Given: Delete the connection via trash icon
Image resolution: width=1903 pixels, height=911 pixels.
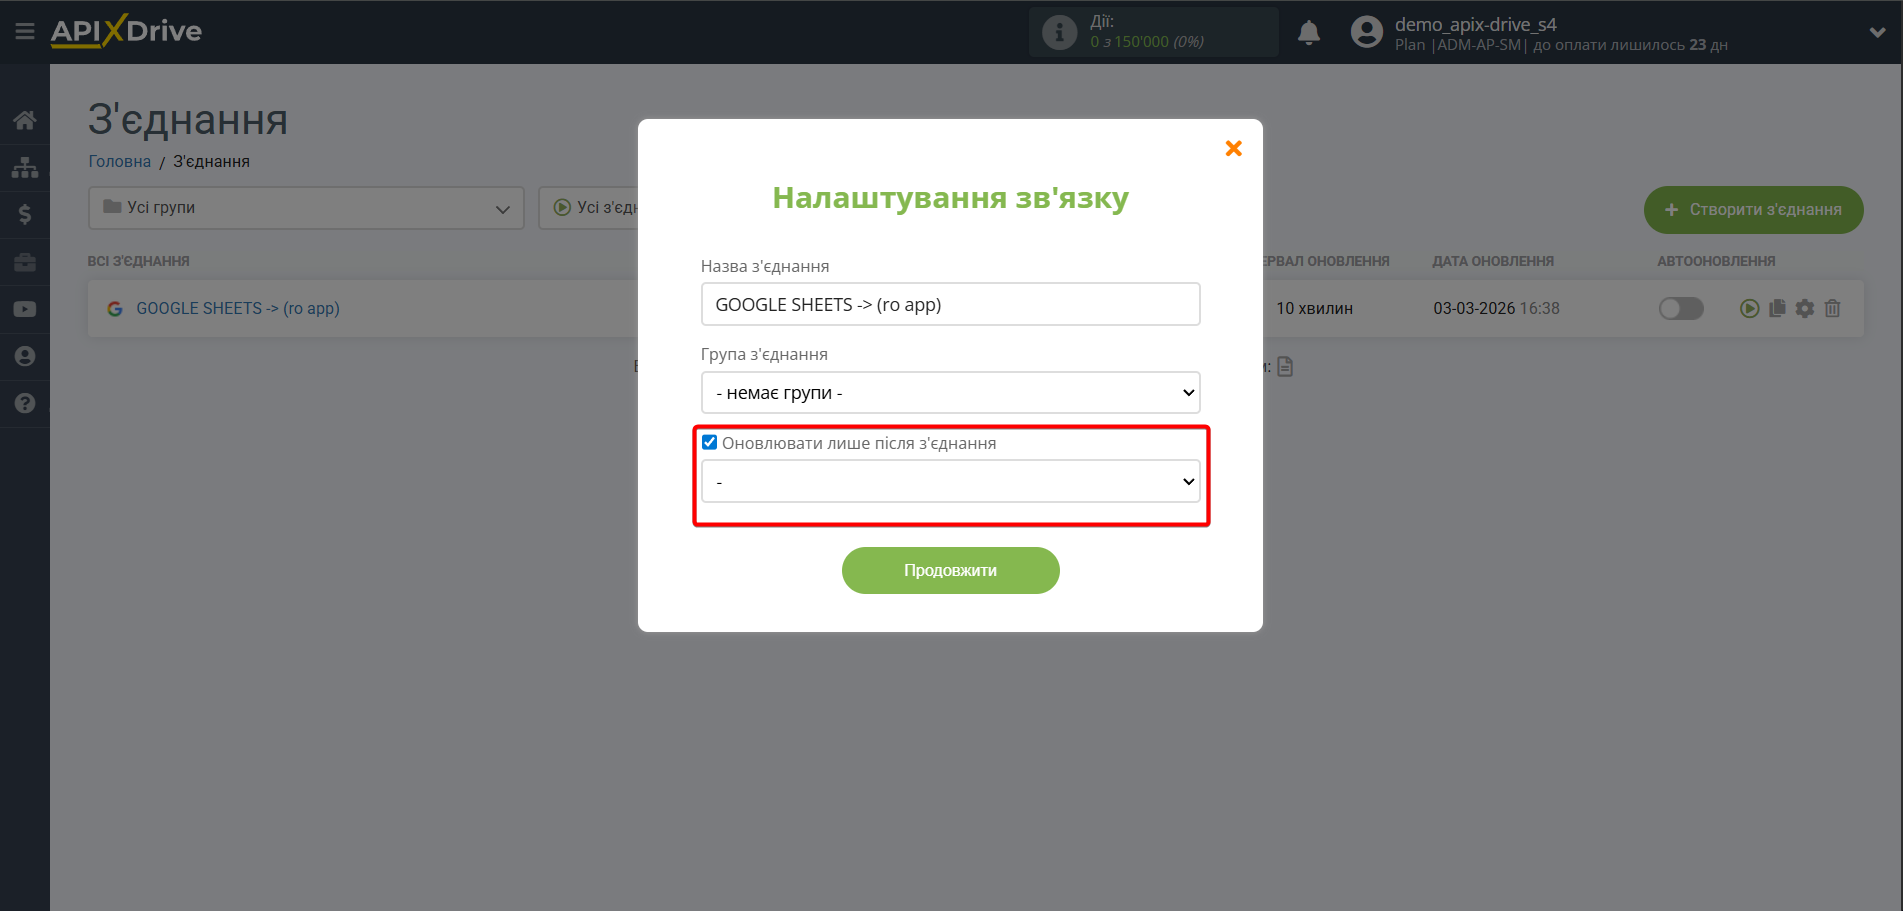Looking at the screenshot, I should (1831, 308).
